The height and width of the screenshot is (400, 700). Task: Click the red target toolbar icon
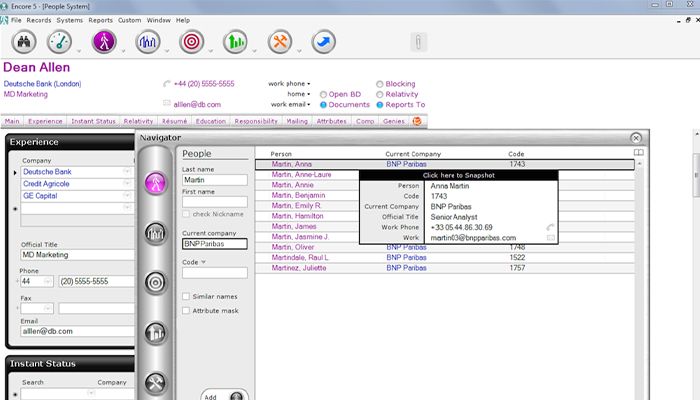click(191, 42)
